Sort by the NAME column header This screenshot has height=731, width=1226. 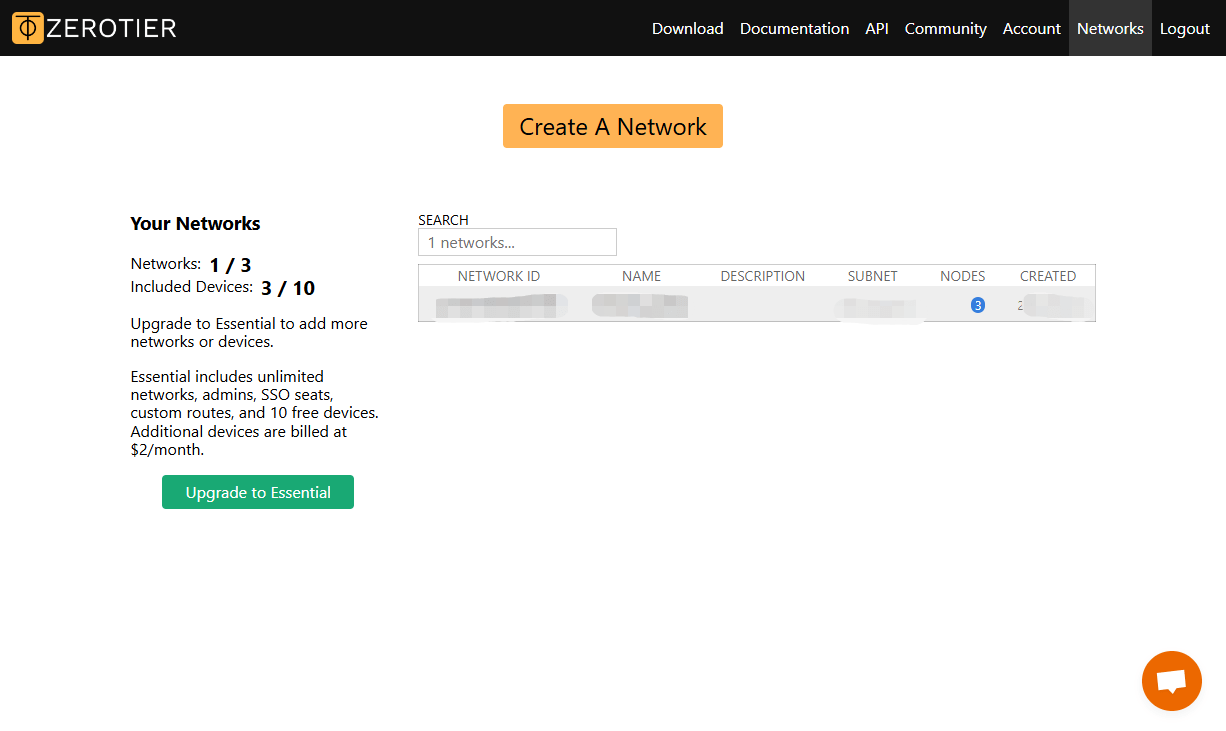click(x=641, y=276)
